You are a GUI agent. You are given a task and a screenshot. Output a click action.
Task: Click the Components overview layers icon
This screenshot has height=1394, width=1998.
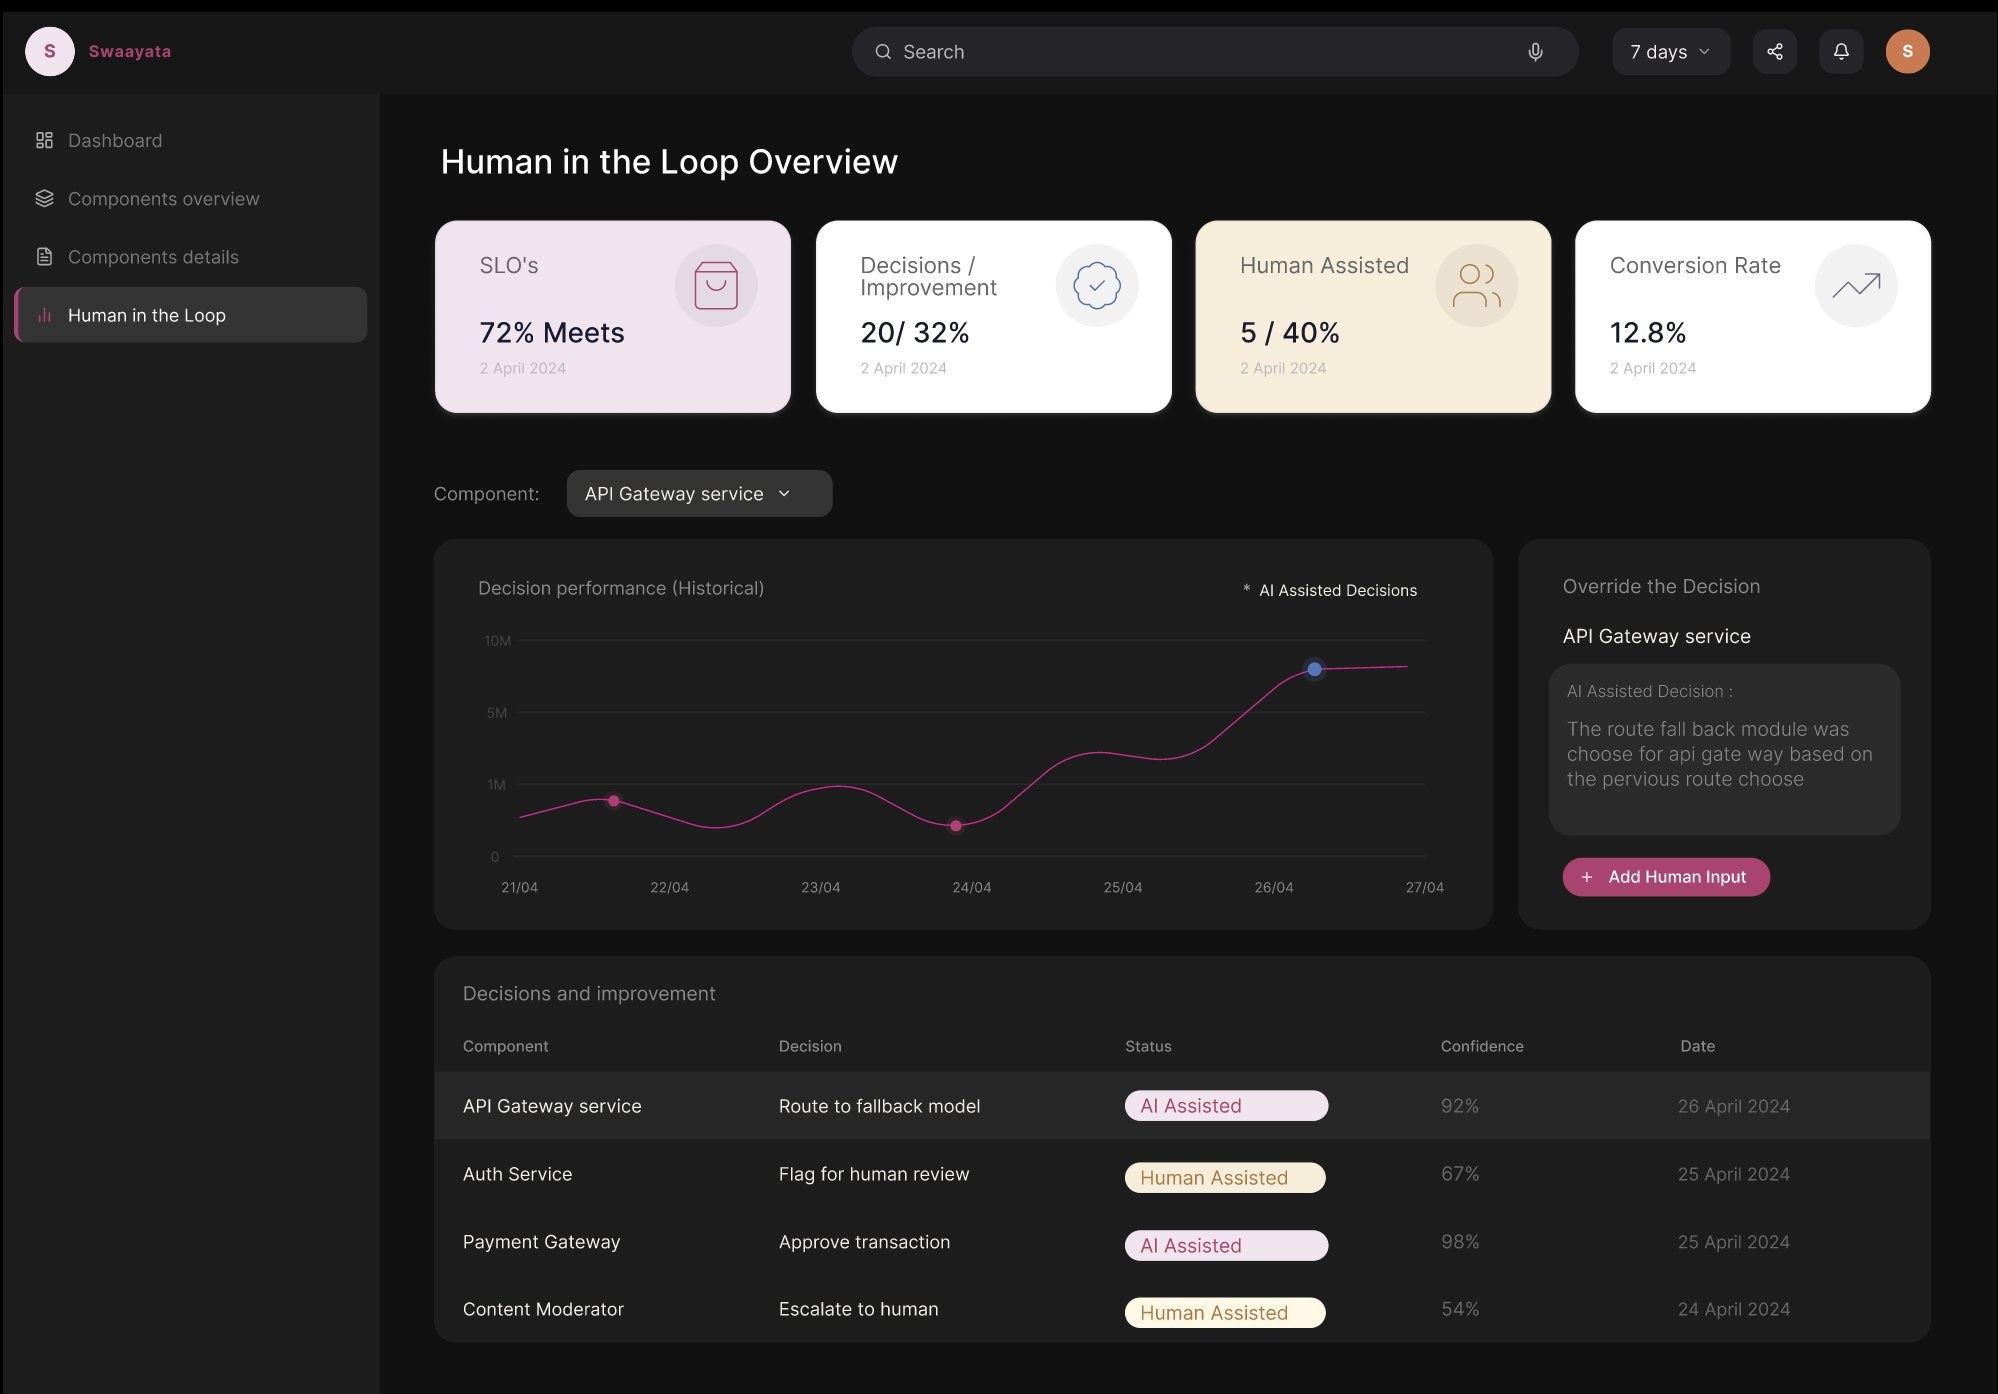coord(44,198)
